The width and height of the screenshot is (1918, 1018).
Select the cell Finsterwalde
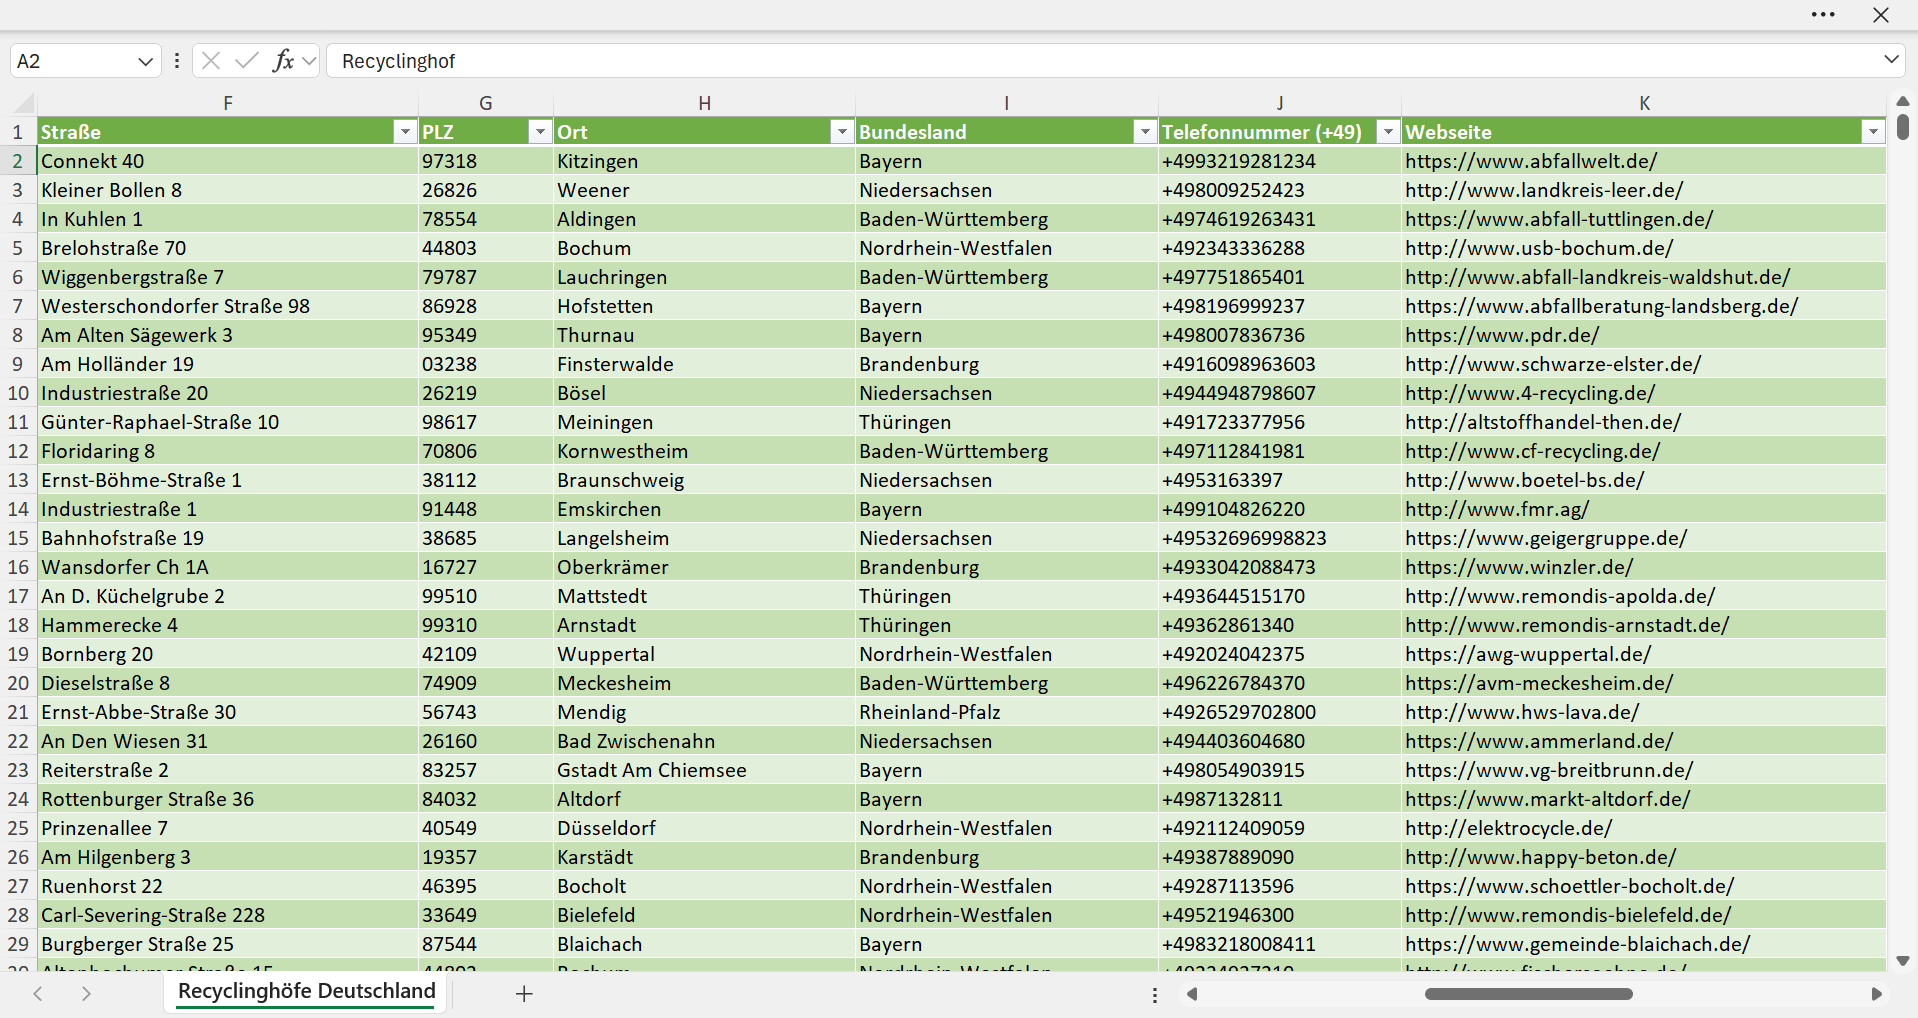tap(704, 364)
